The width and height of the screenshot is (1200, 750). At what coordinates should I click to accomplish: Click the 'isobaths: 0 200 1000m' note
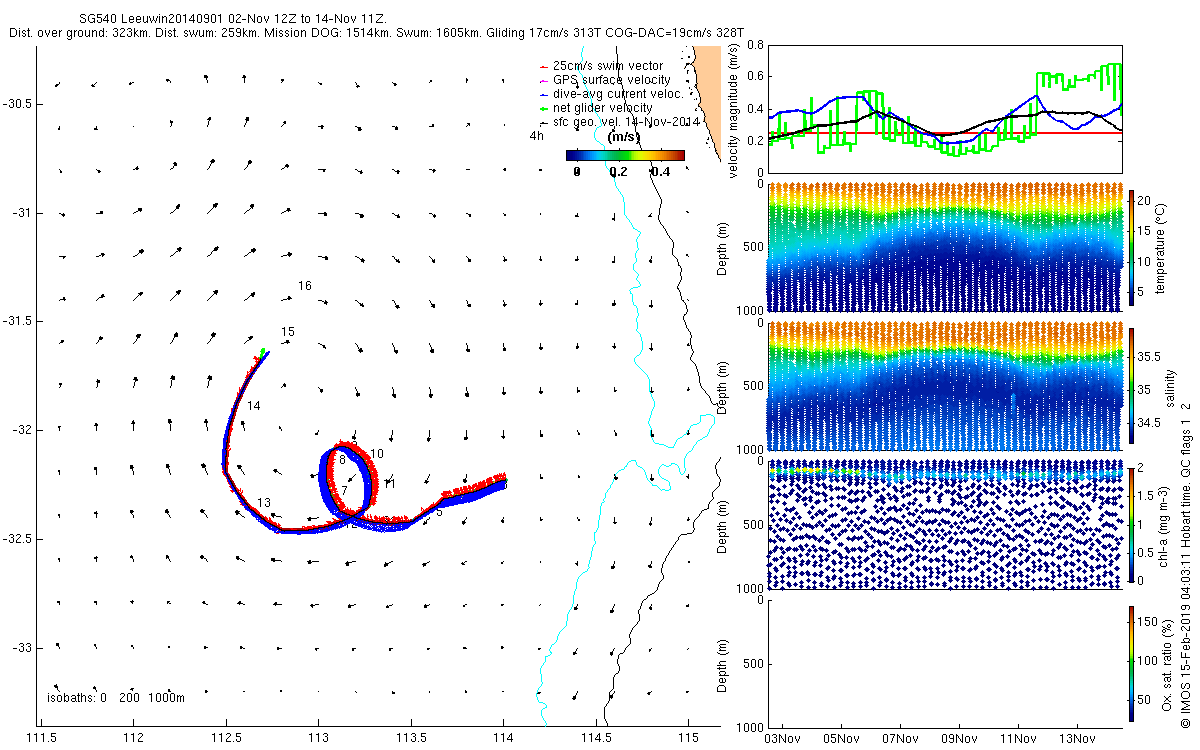pyautogui.click(x=116, y=698)
